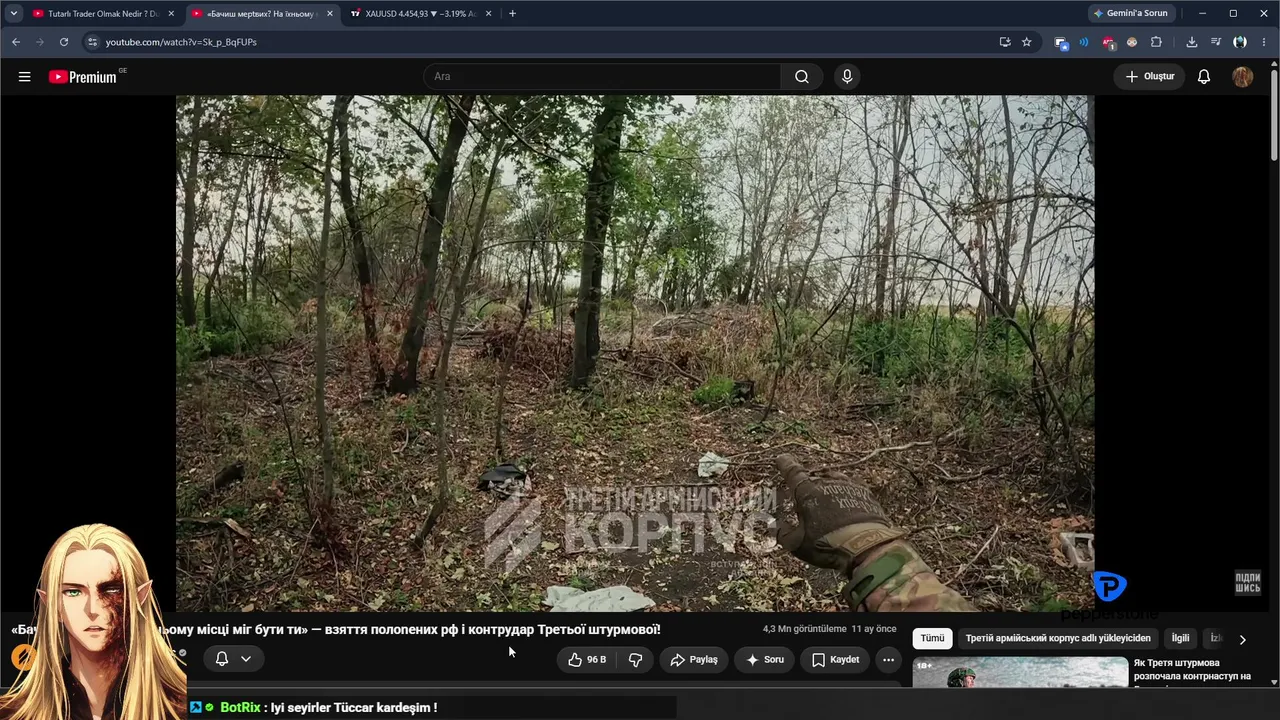Close the Tutarlı Trader browser tab
Image resolution: width=1280 pixels, height=720 pixels.
pyautogui.click(x=171, y=14)
